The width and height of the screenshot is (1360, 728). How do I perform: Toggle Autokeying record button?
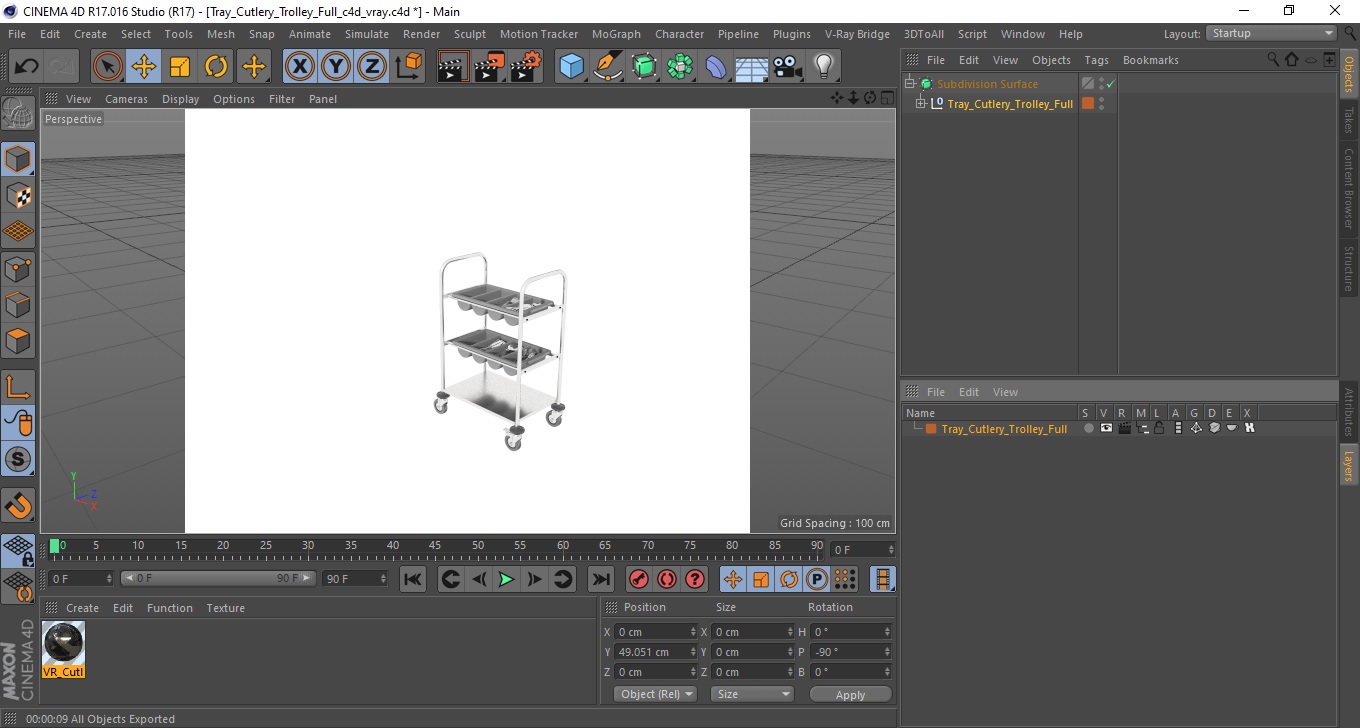667,579
